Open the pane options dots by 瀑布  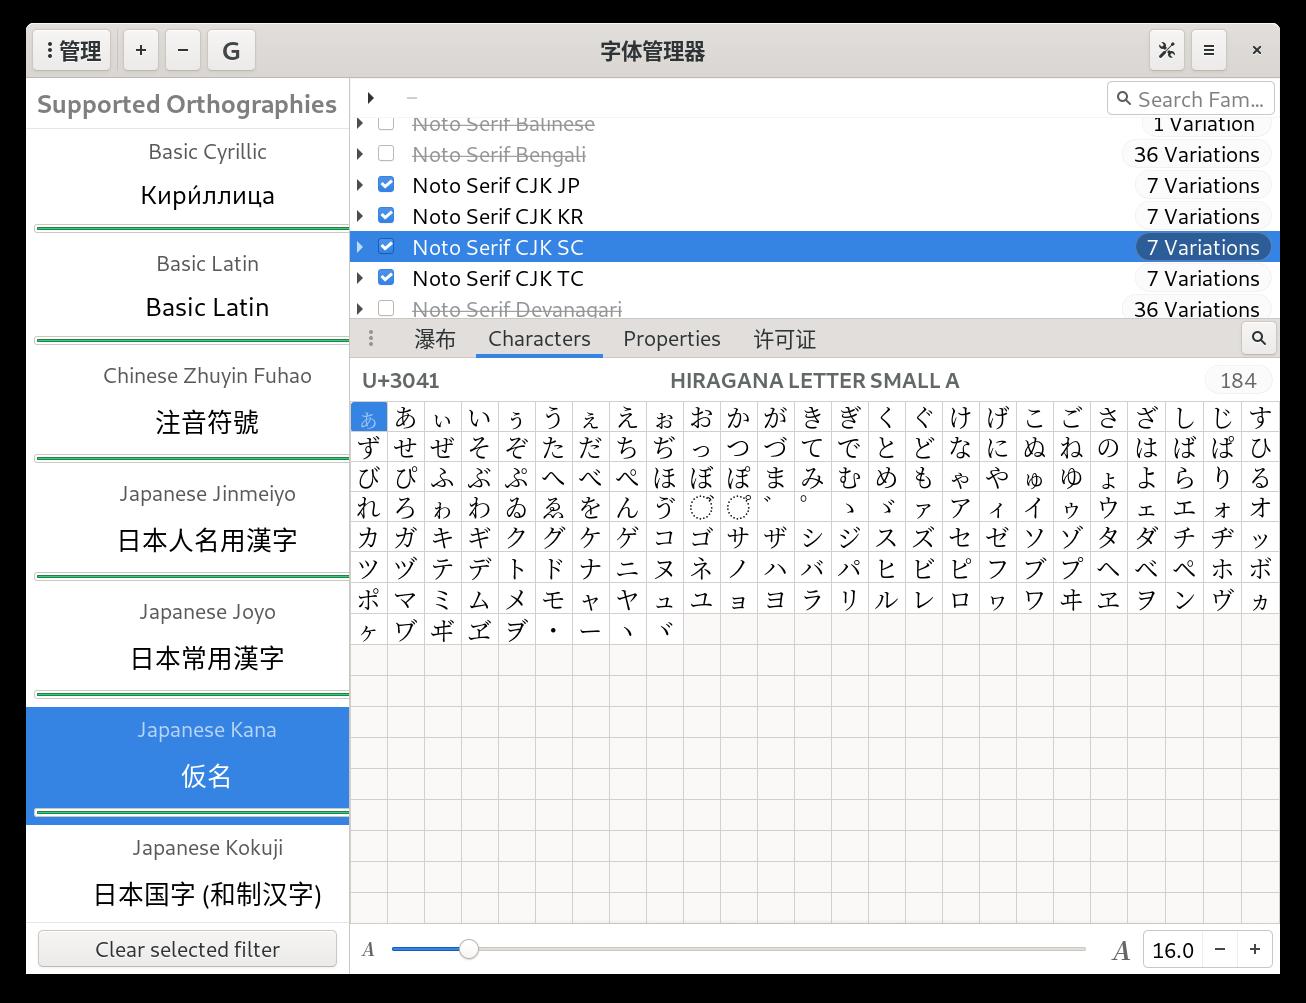point(371,338)
